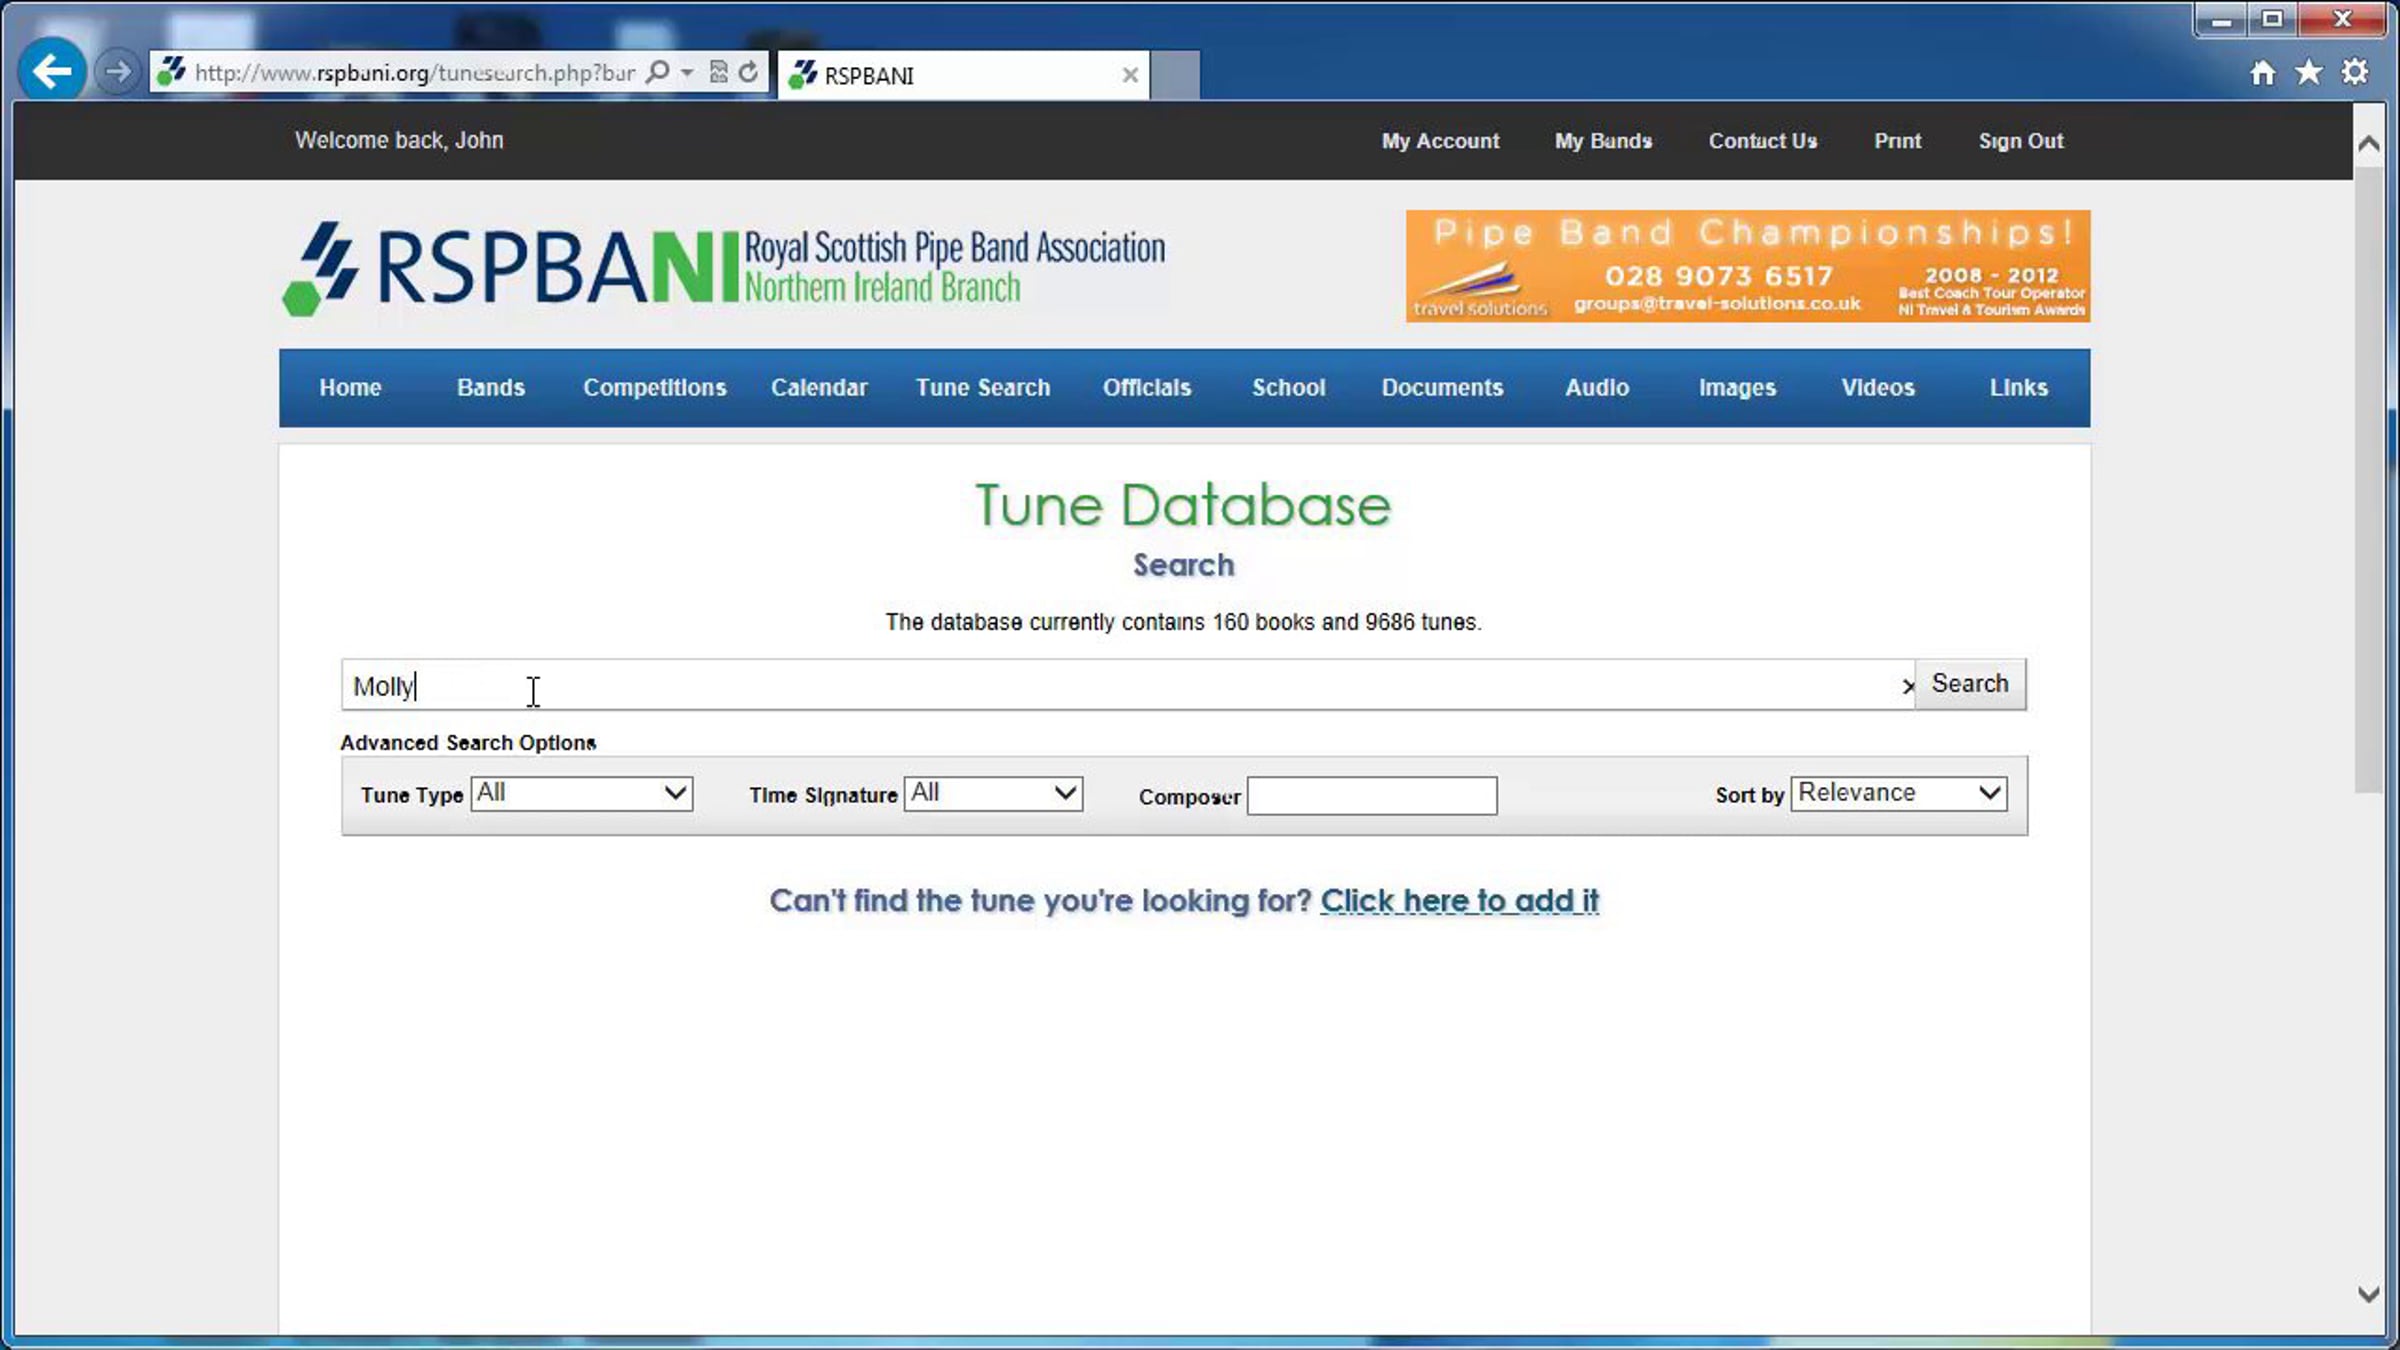Screen dimensions: 2400x1350
Task: Open browser Home icon
Action: click(2262, 73)
